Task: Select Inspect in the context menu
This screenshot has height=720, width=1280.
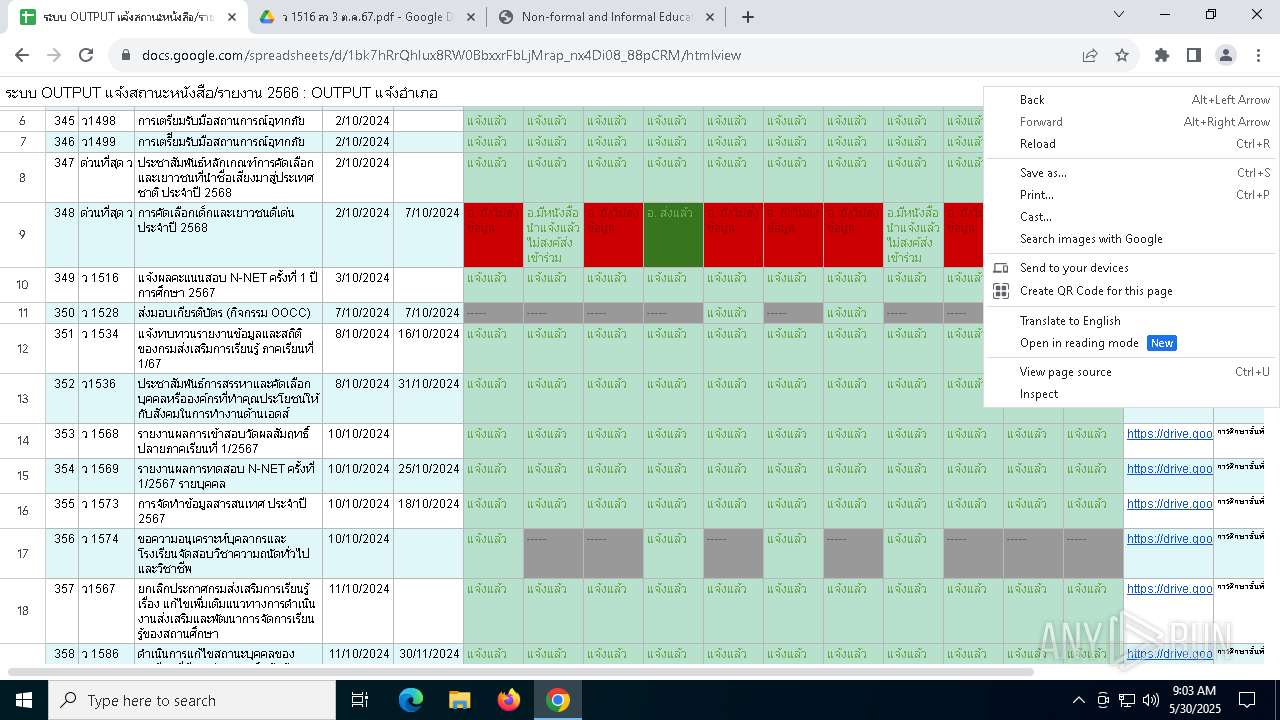Action: [1130, 394]
